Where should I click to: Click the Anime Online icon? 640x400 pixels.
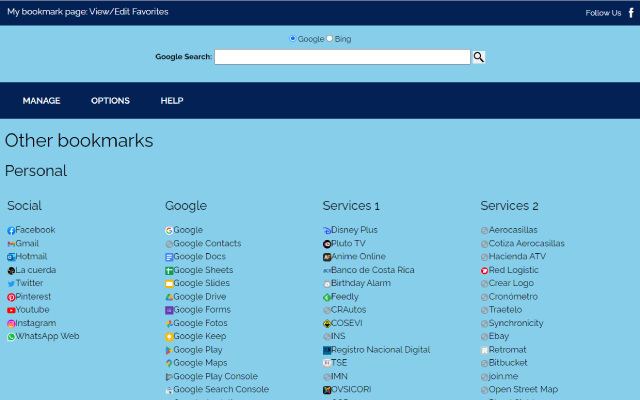pyautogui.click(x=327, y=257)
